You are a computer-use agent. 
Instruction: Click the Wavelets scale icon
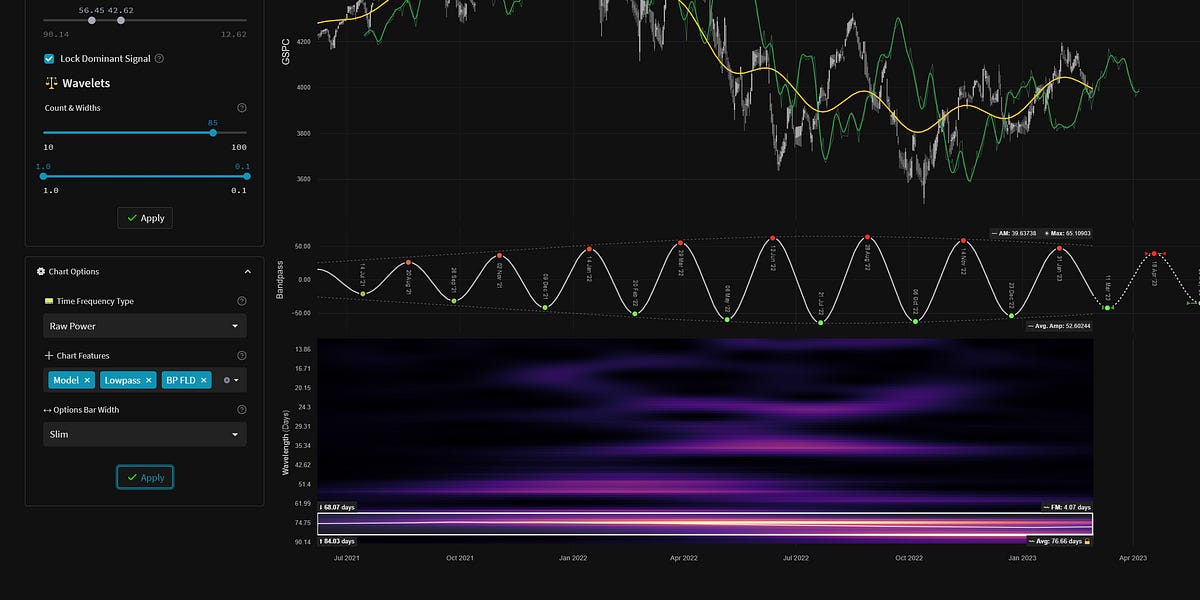coord(51,82)
